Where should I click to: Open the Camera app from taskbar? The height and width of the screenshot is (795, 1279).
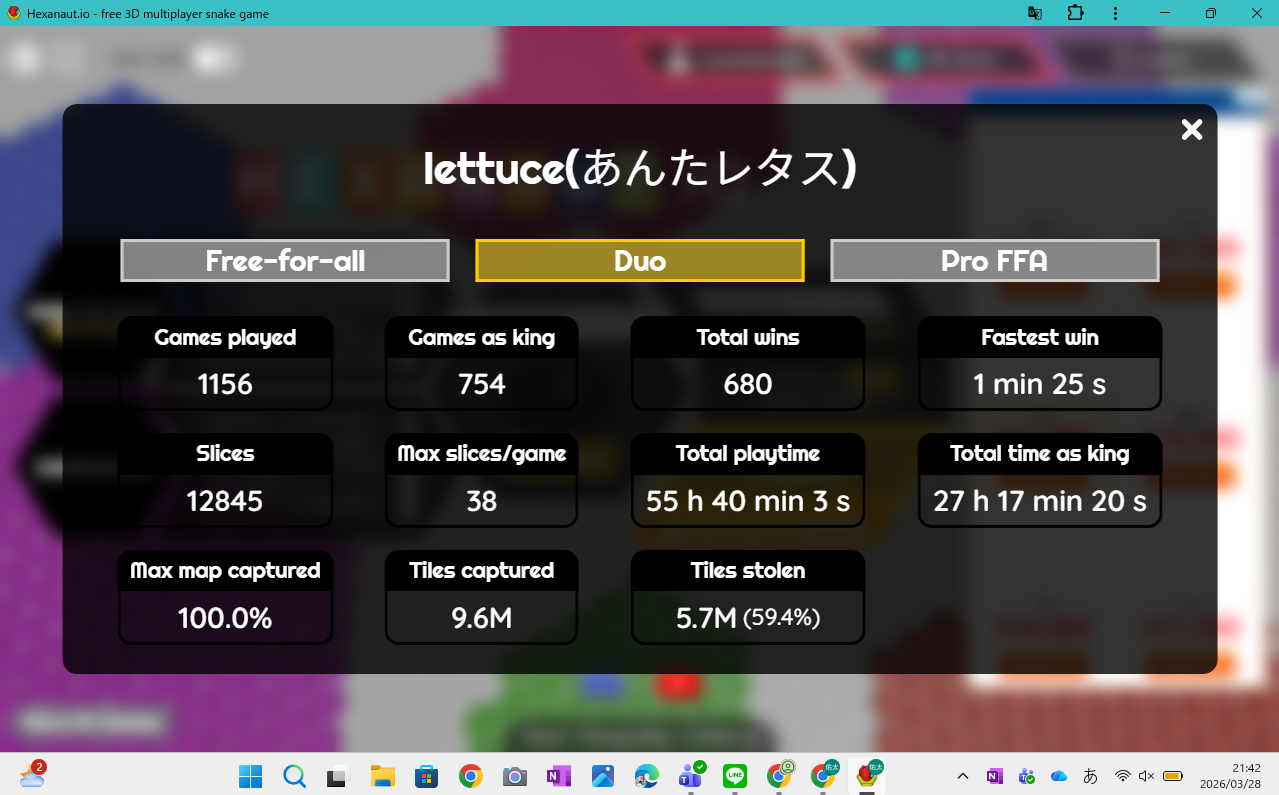(x=514, y=776)
